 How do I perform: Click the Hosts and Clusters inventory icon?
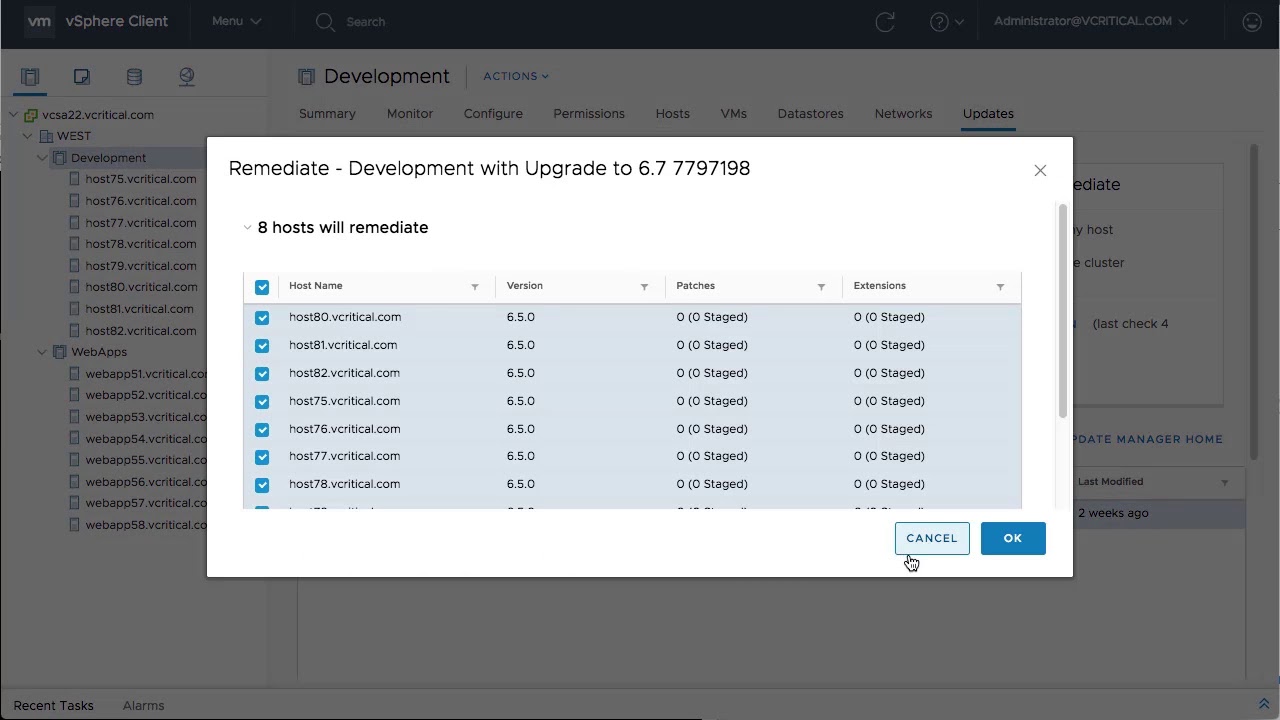pyautogui.click(x=30, y=77)
